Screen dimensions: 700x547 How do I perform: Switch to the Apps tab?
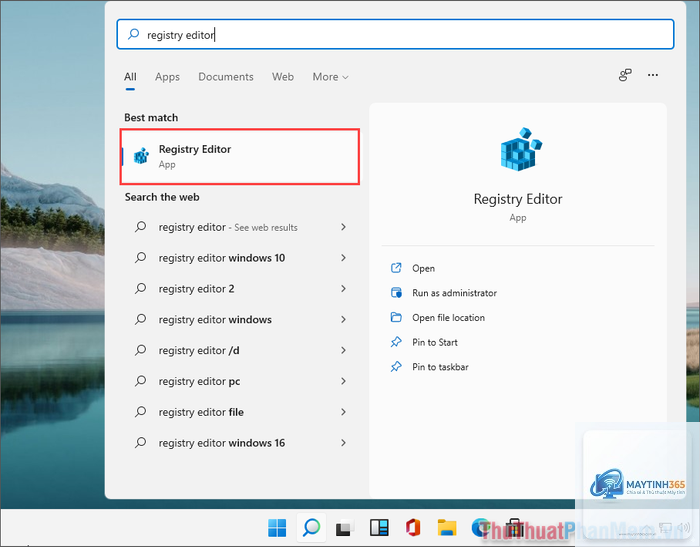[167, 77]
